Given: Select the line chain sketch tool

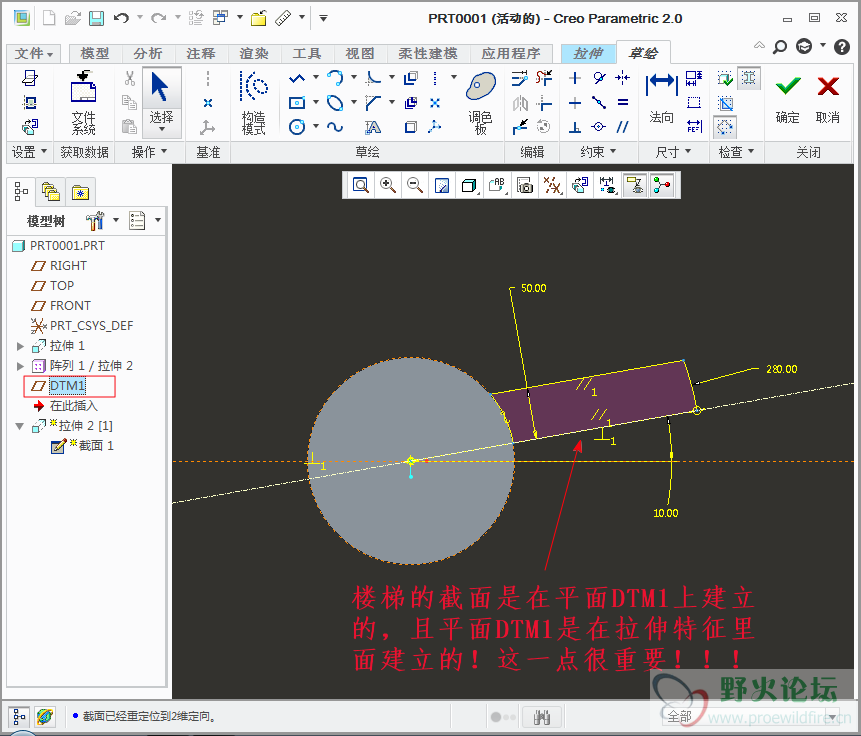Looking at the screenshot, I should point(297,79).
